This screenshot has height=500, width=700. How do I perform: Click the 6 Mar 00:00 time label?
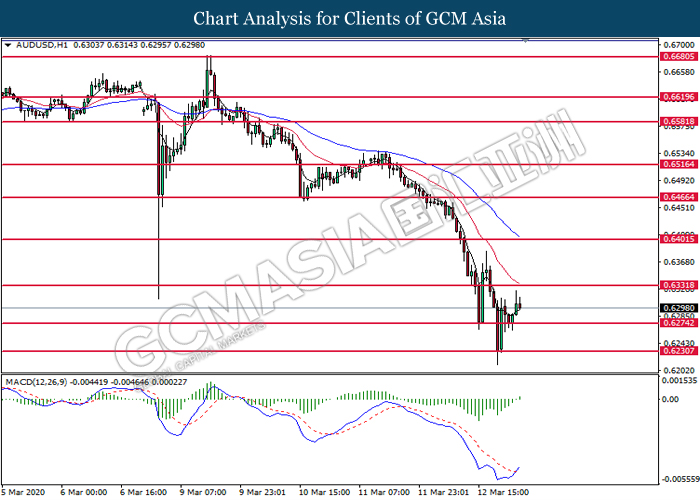point(83,492)
